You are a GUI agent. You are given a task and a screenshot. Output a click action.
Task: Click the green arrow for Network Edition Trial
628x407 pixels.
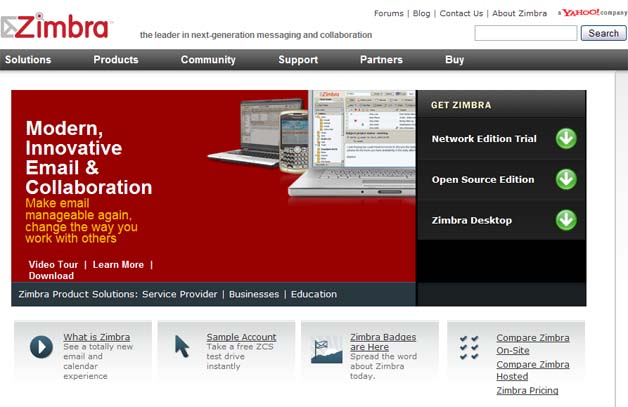[566, 139]
